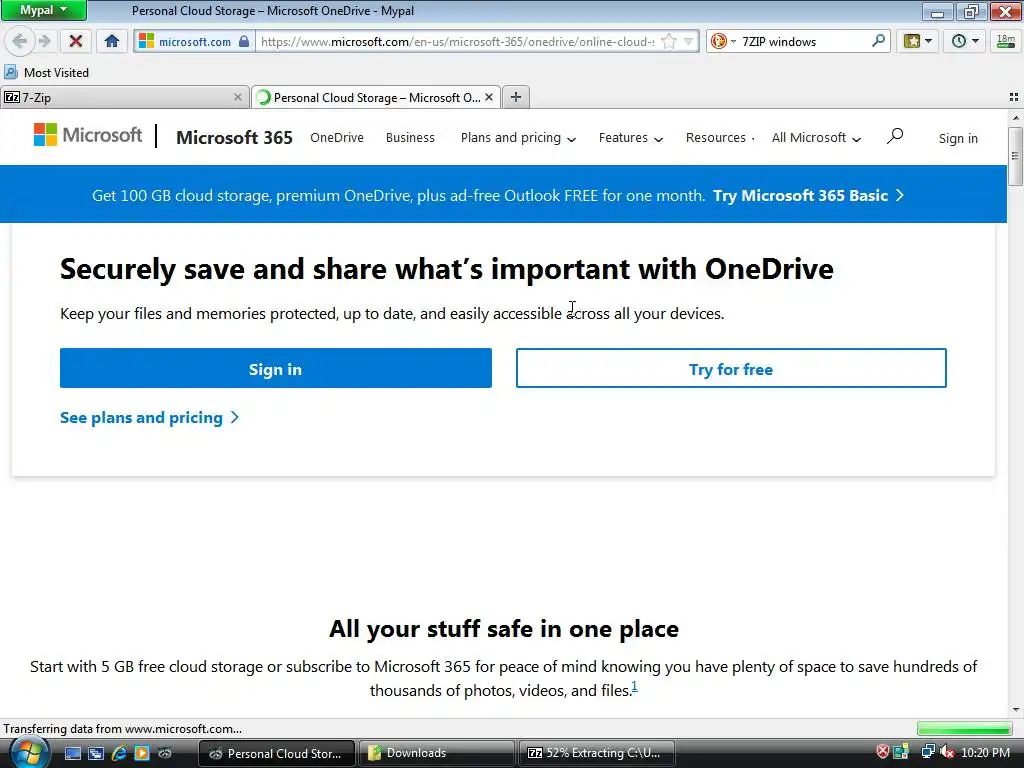Click Personal Cloud Stor... taskbar button
This screenshot has height=768, width=1024.
pyautogui.click(x=276, y=753)
